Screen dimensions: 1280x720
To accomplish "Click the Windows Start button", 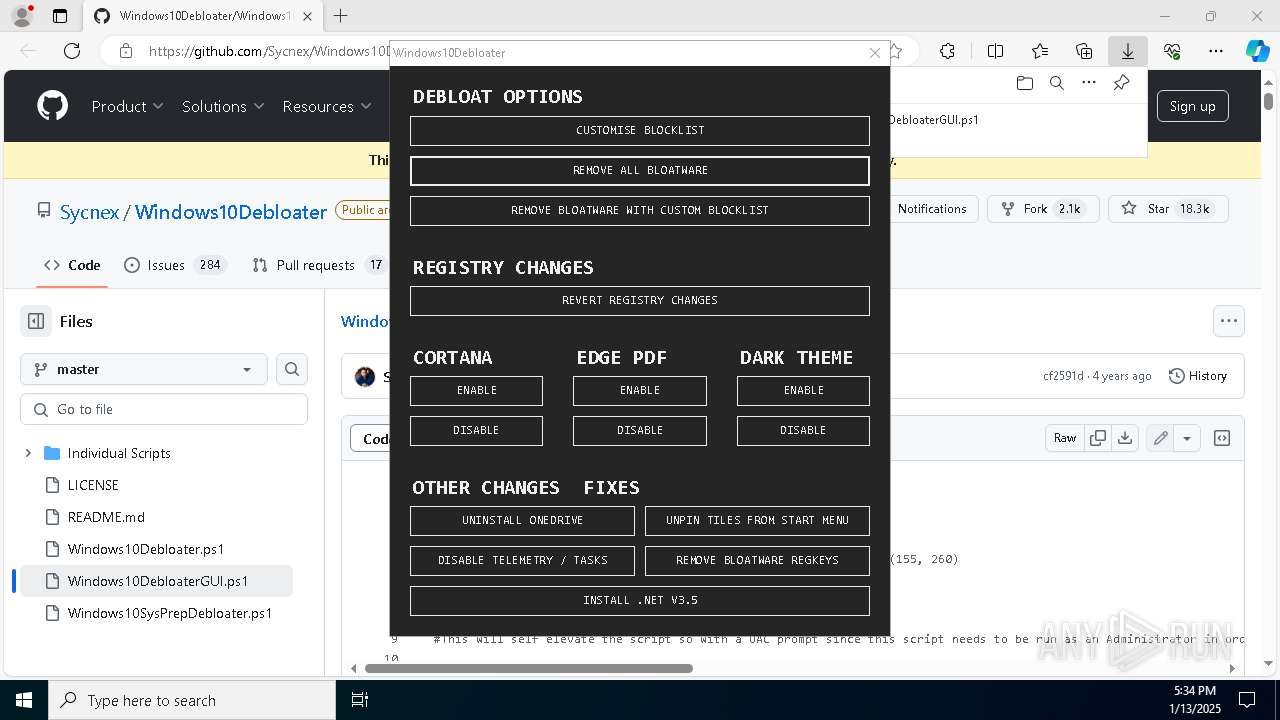I will pyautogui.click(x=24, y=700).
